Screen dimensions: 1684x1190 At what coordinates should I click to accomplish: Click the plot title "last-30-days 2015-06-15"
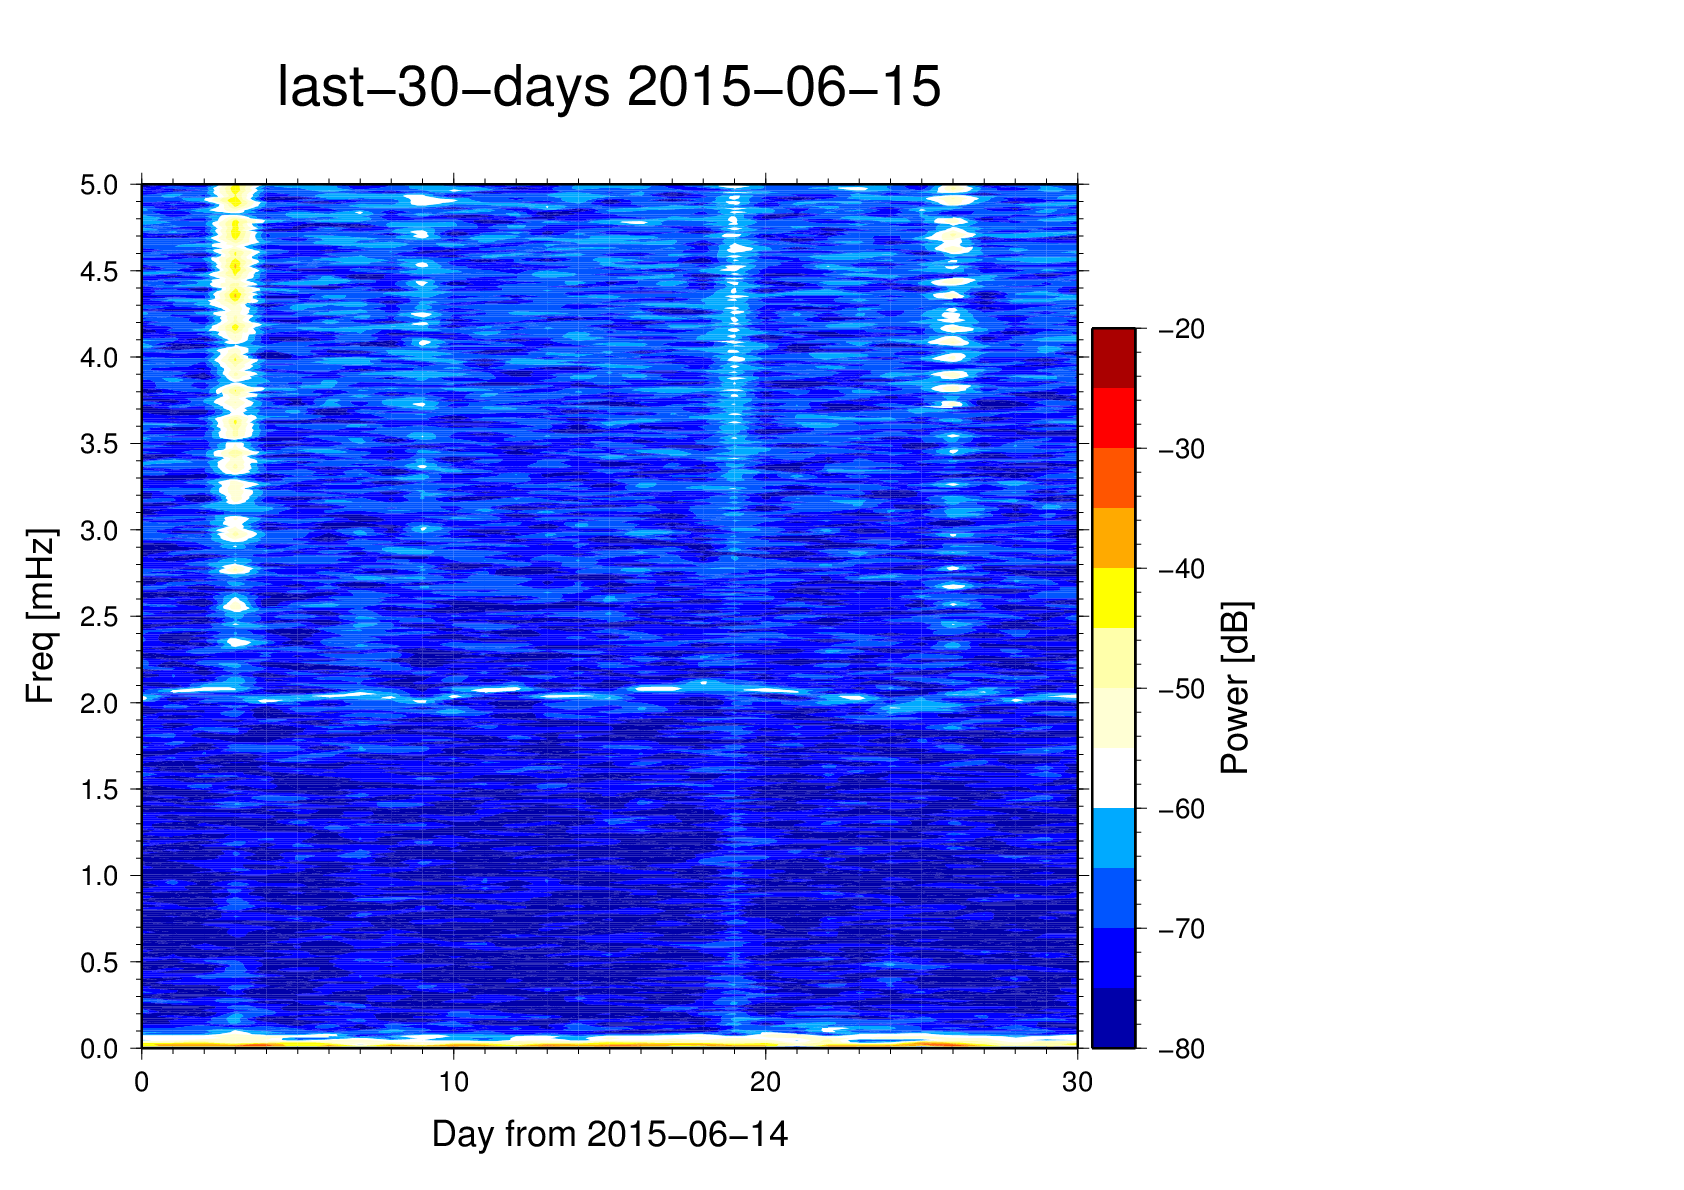[x=608, y=88]
